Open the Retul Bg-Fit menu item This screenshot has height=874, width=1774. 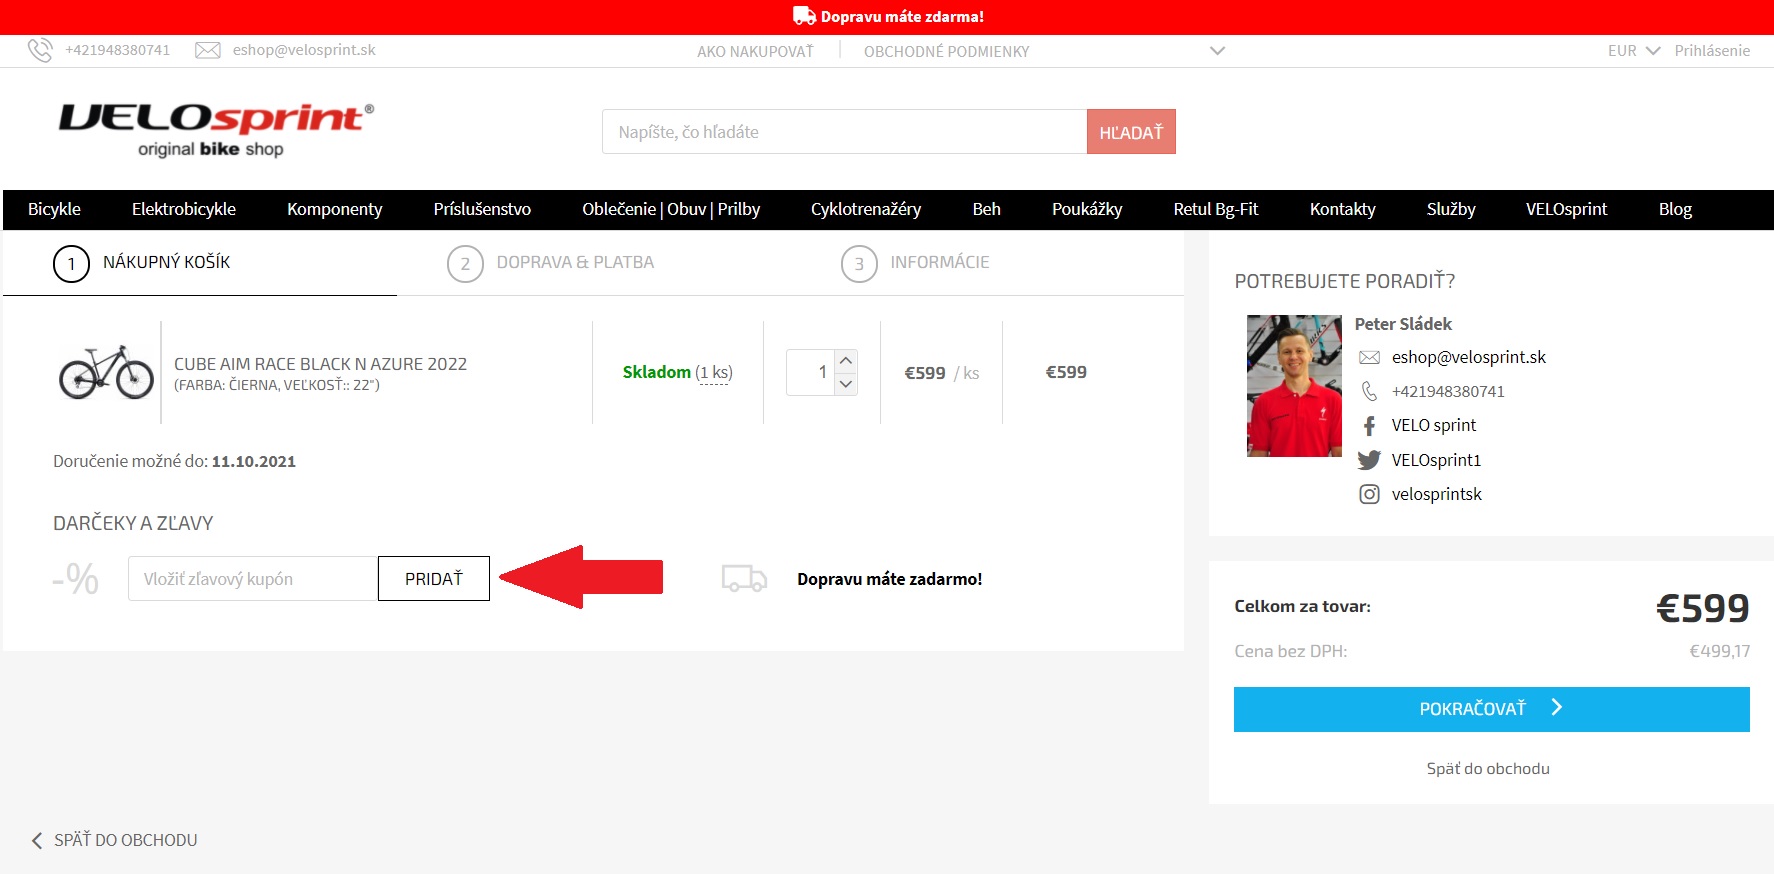click(1216, 209)
